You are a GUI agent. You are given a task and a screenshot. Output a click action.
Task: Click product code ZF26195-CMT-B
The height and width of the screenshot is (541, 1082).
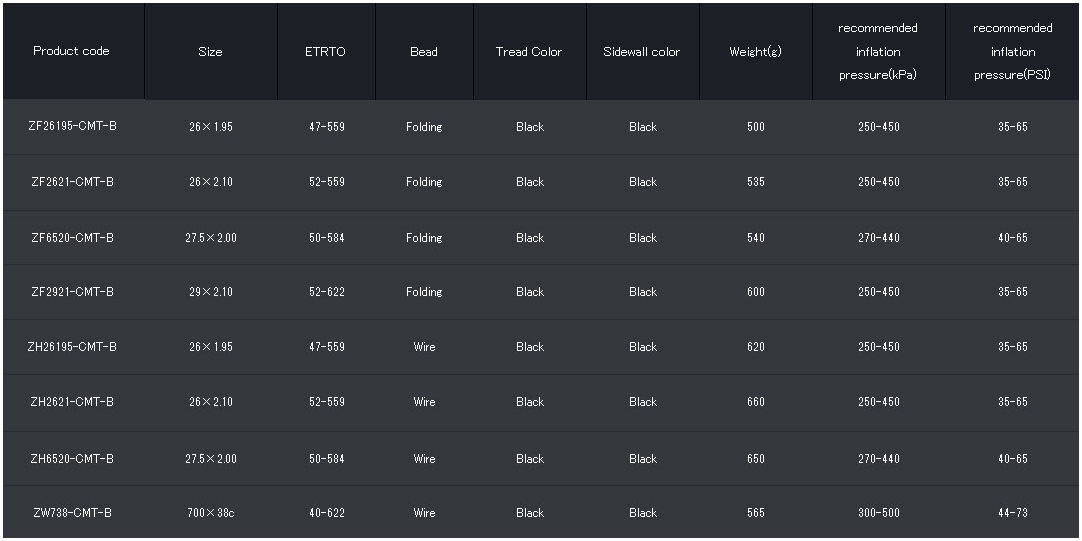pos(73,126)
